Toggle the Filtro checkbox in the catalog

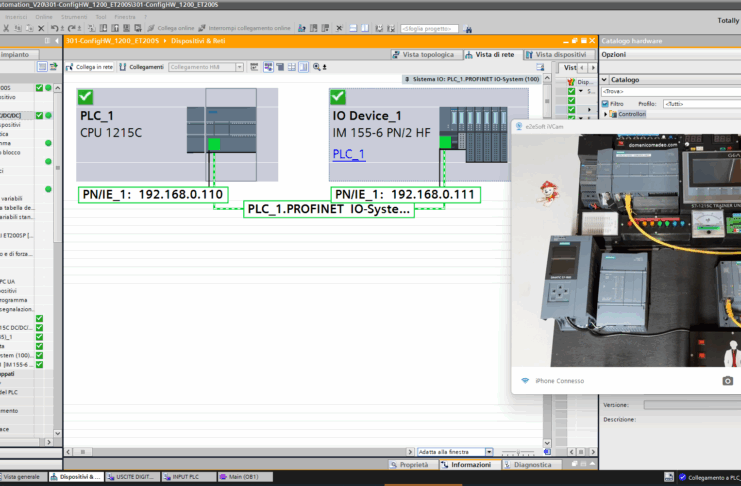coord(605,103)
